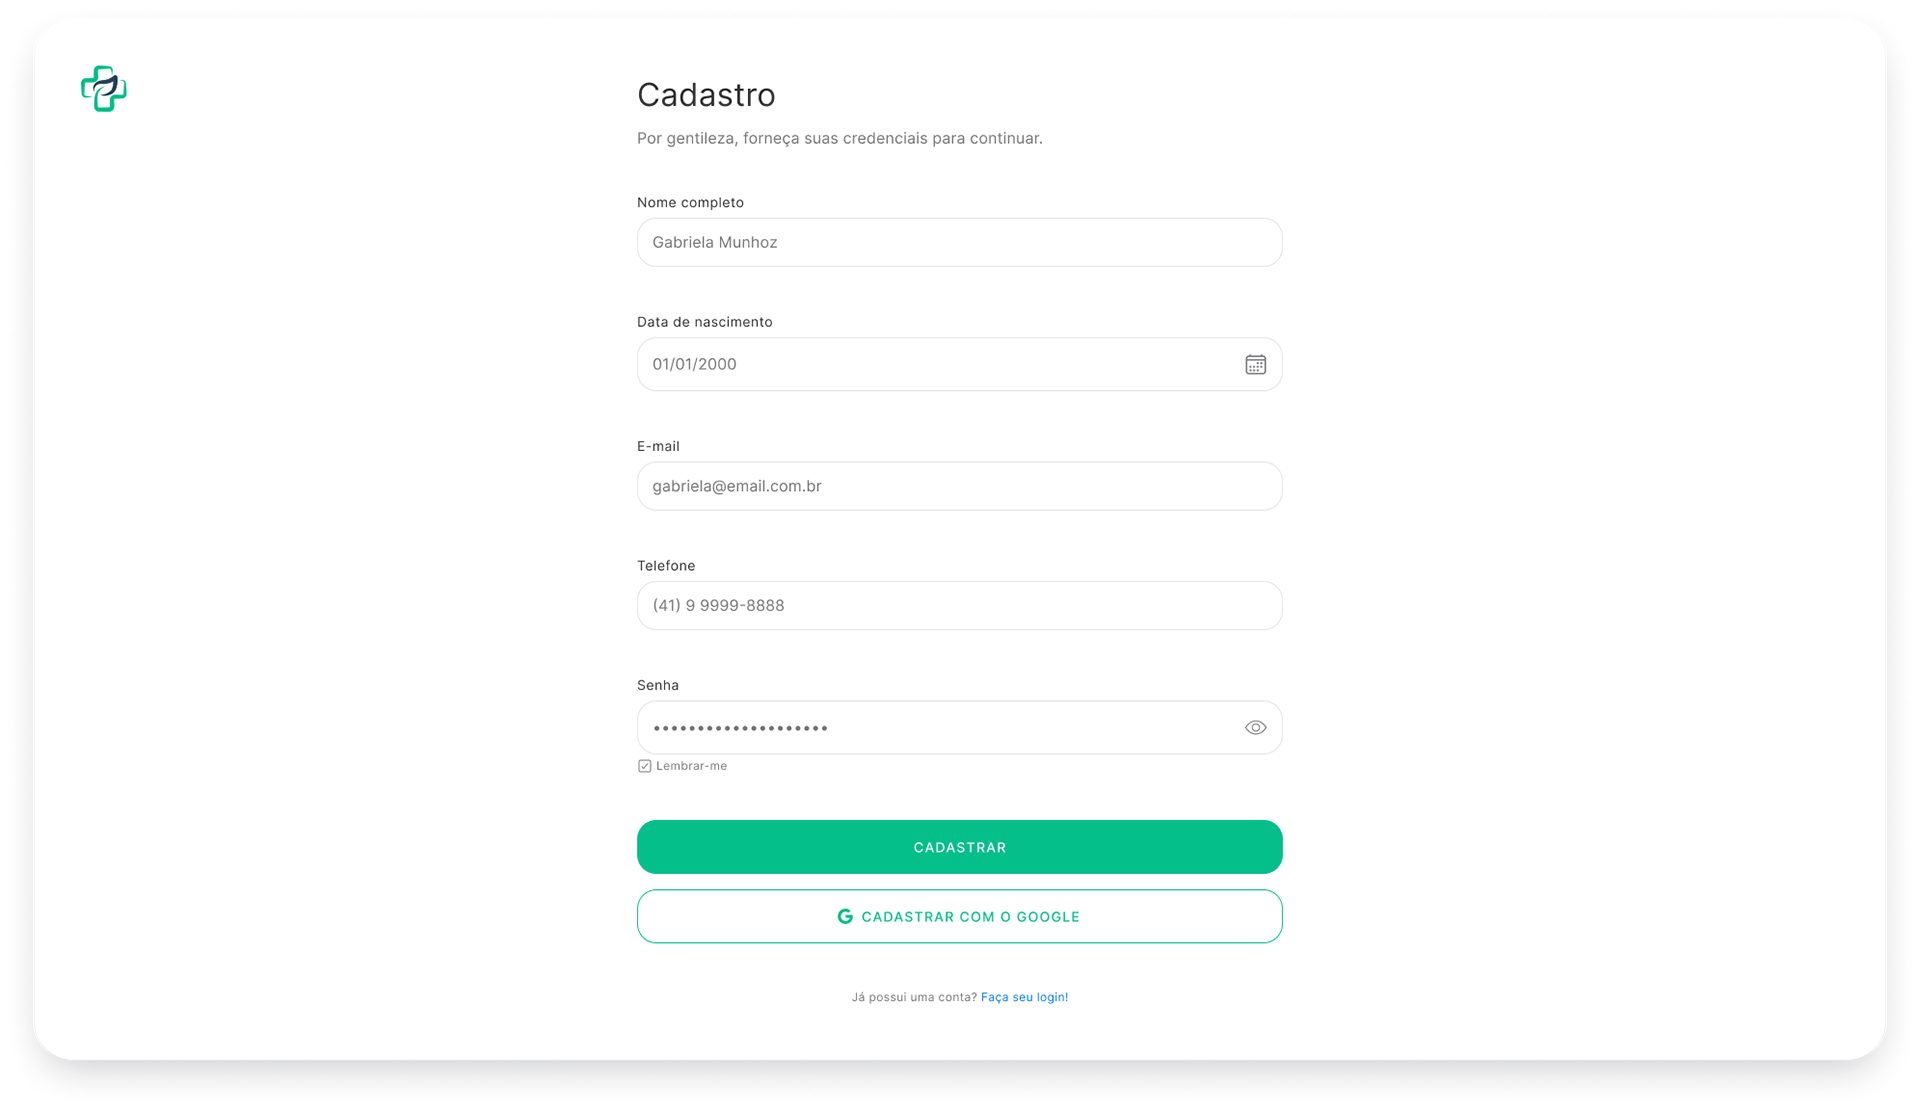Click the Data de nascimento label
The image size is (1920, 1110).
(x=704, y=322)
